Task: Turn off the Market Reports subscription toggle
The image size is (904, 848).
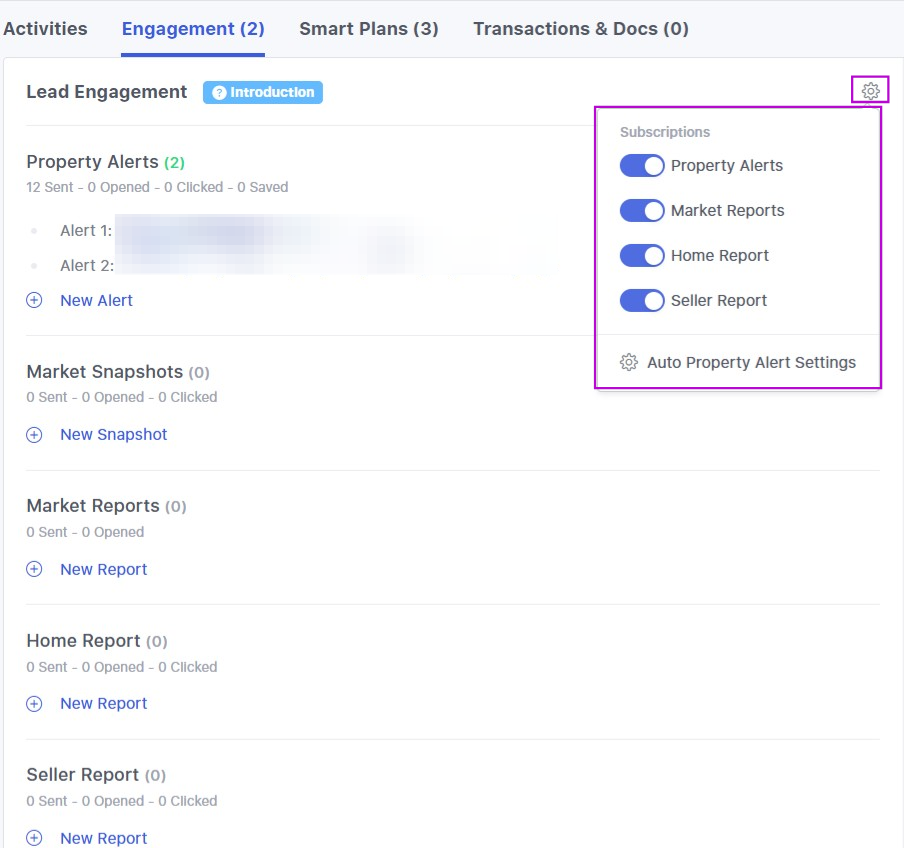Action: (642, 211)
